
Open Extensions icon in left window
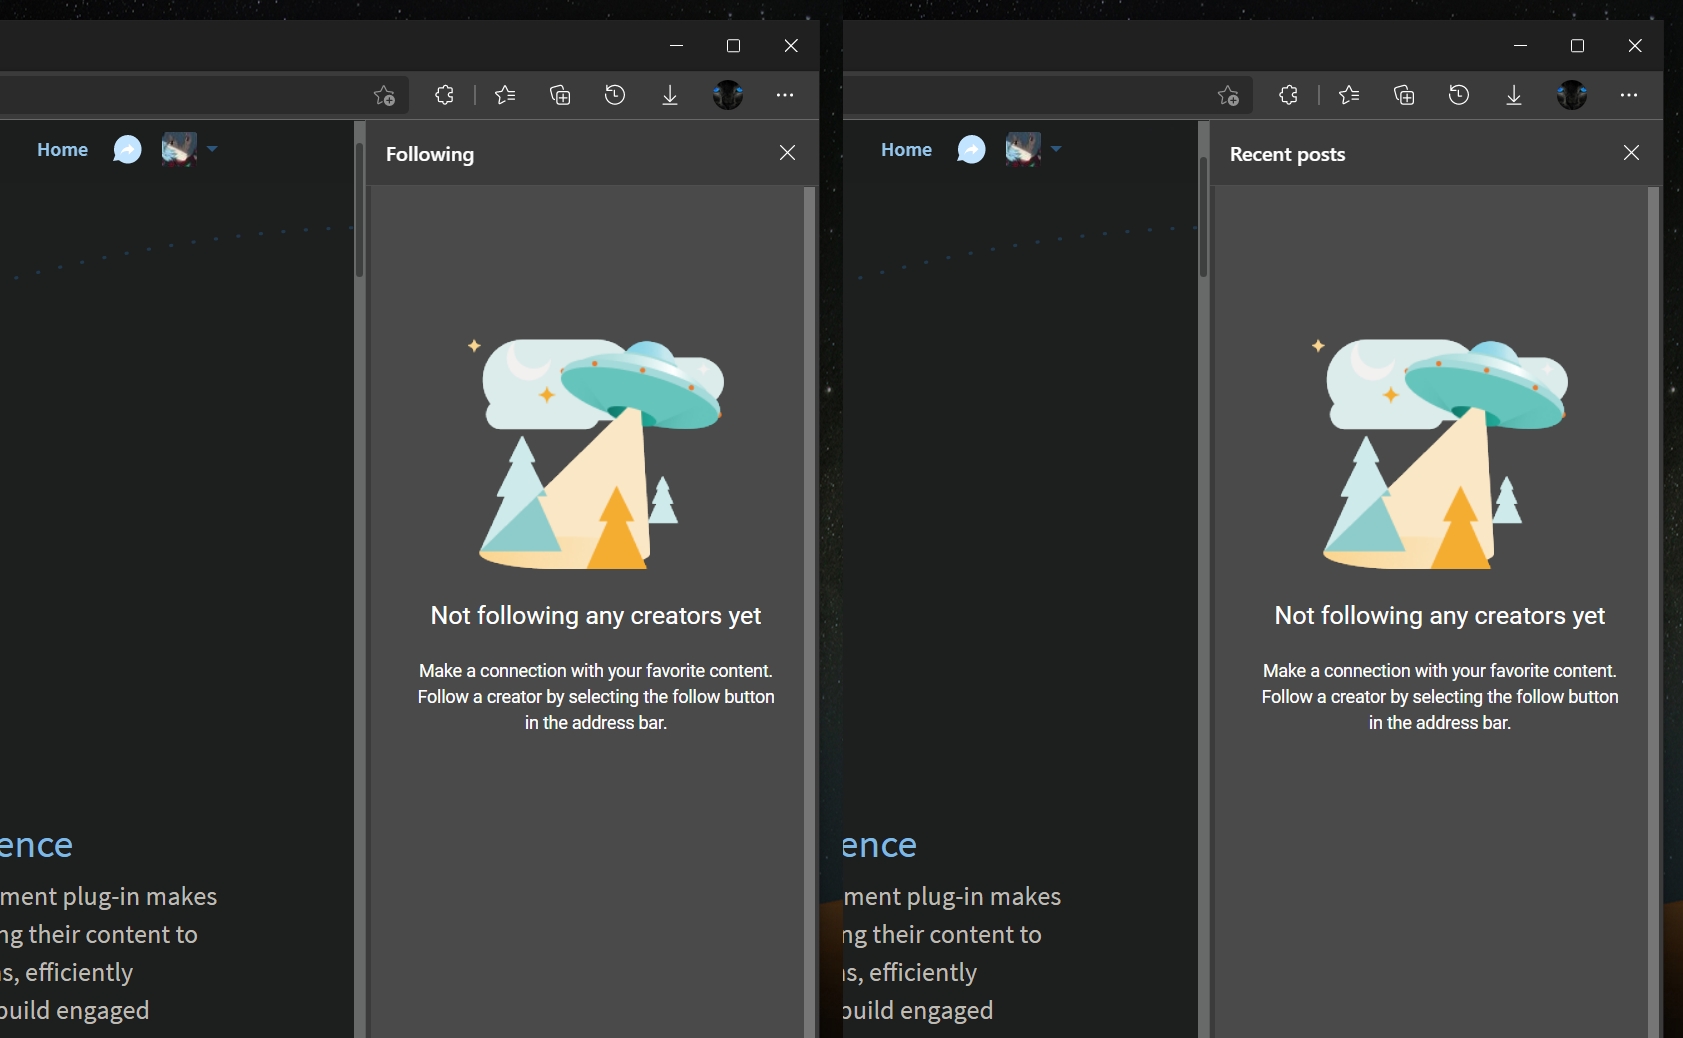[444, 95]
